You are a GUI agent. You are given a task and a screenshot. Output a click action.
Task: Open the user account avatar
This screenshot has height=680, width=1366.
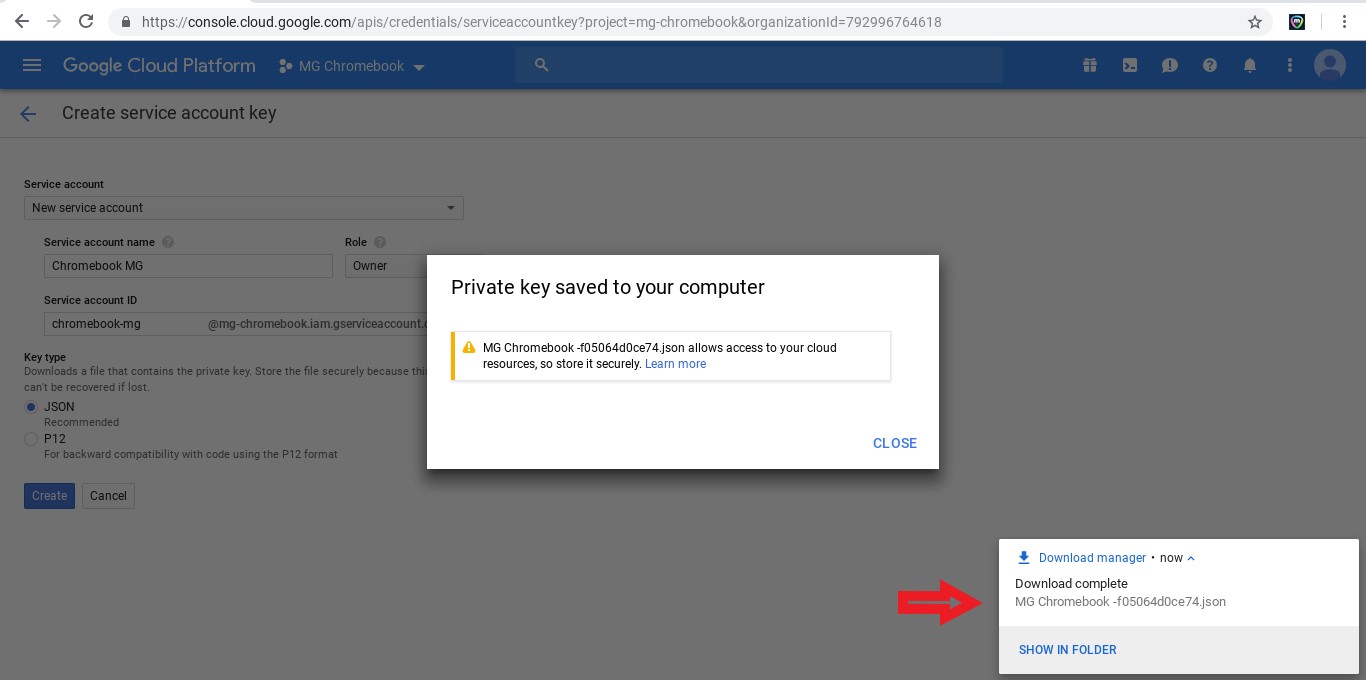1329,65
